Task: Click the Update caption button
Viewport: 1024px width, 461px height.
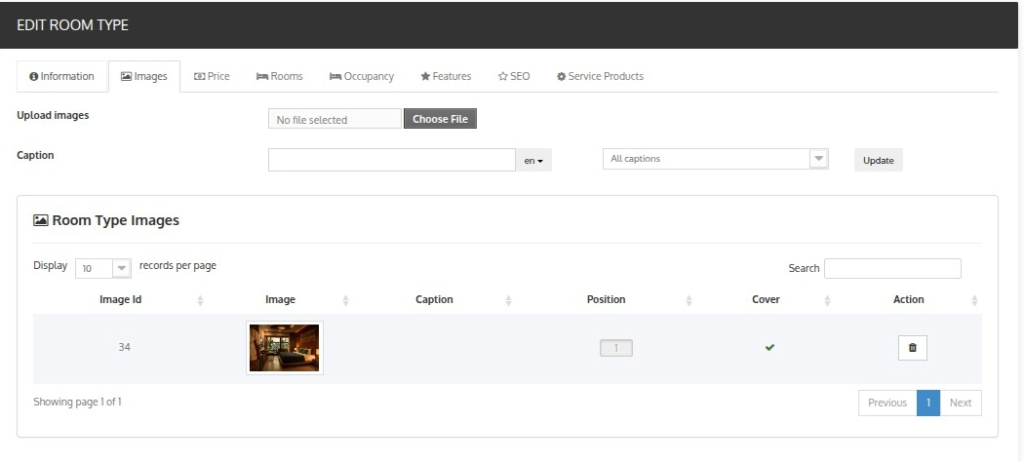Action: click(x=878, y=160)
